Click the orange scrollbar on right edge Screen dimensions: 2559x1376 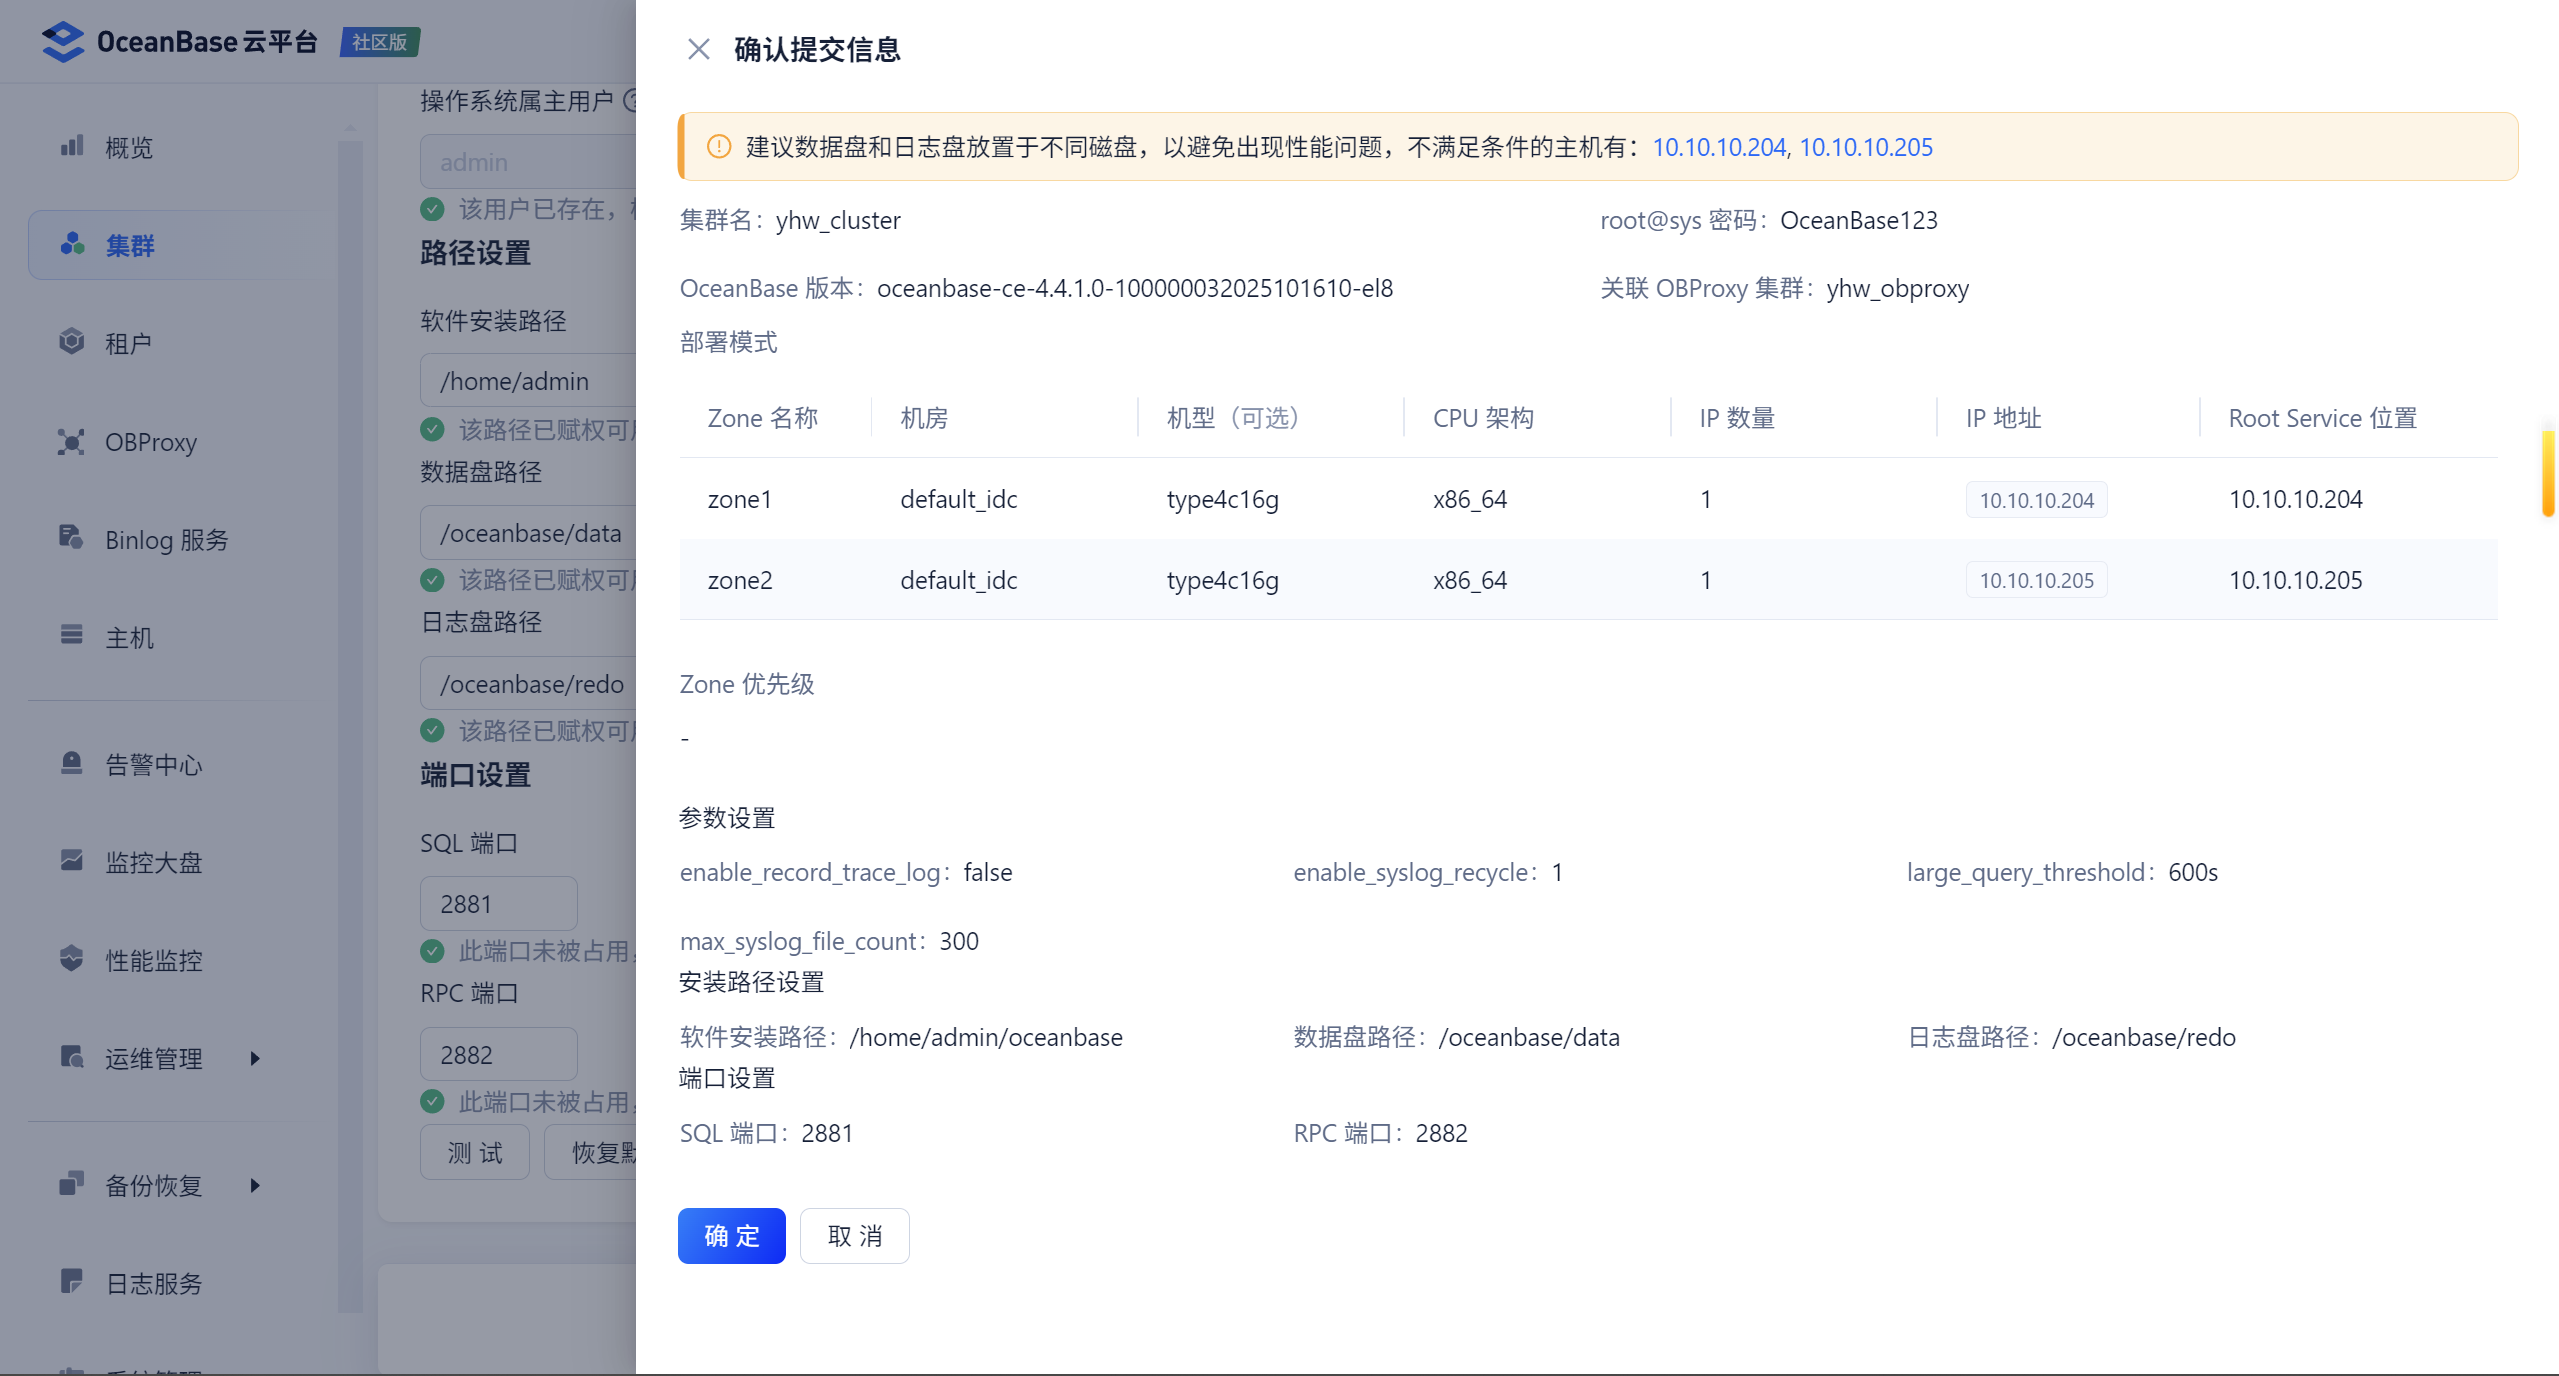2548,473
